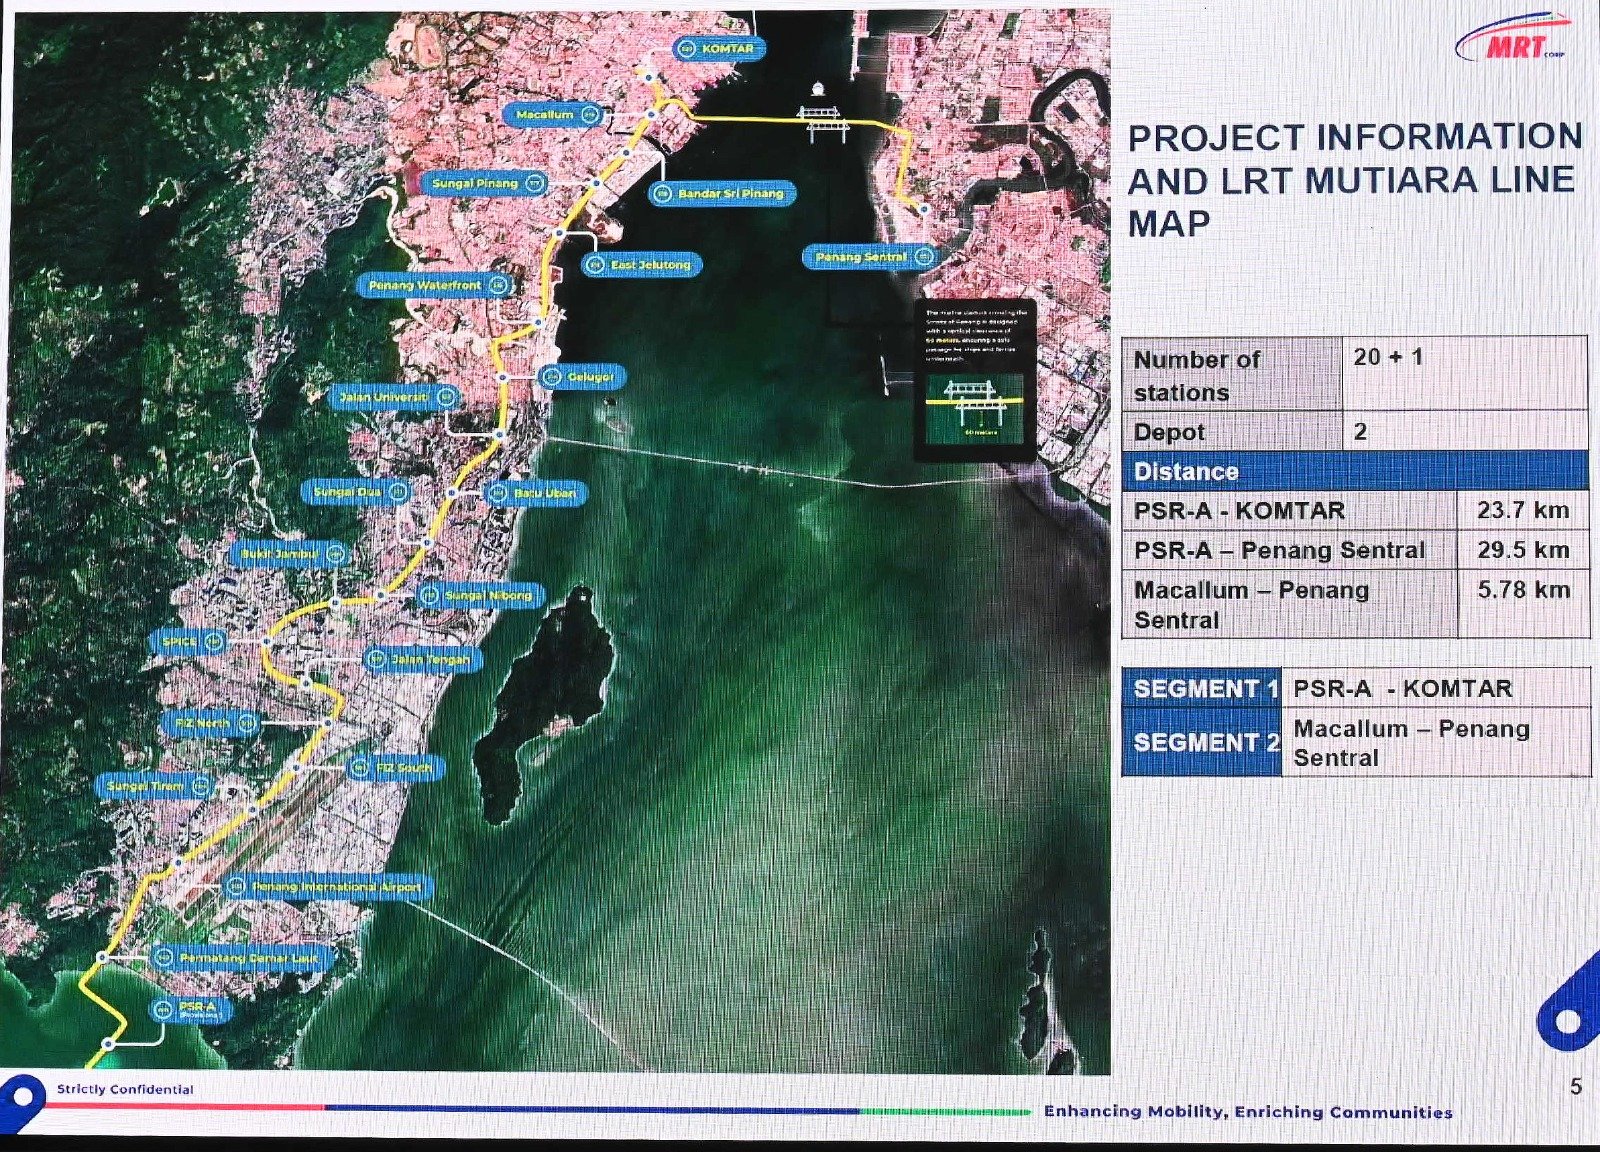Select the SEGMENT 1 blue cell
The image size is (1600, 1152).
pyautogui.click(x=1201, y=688)
